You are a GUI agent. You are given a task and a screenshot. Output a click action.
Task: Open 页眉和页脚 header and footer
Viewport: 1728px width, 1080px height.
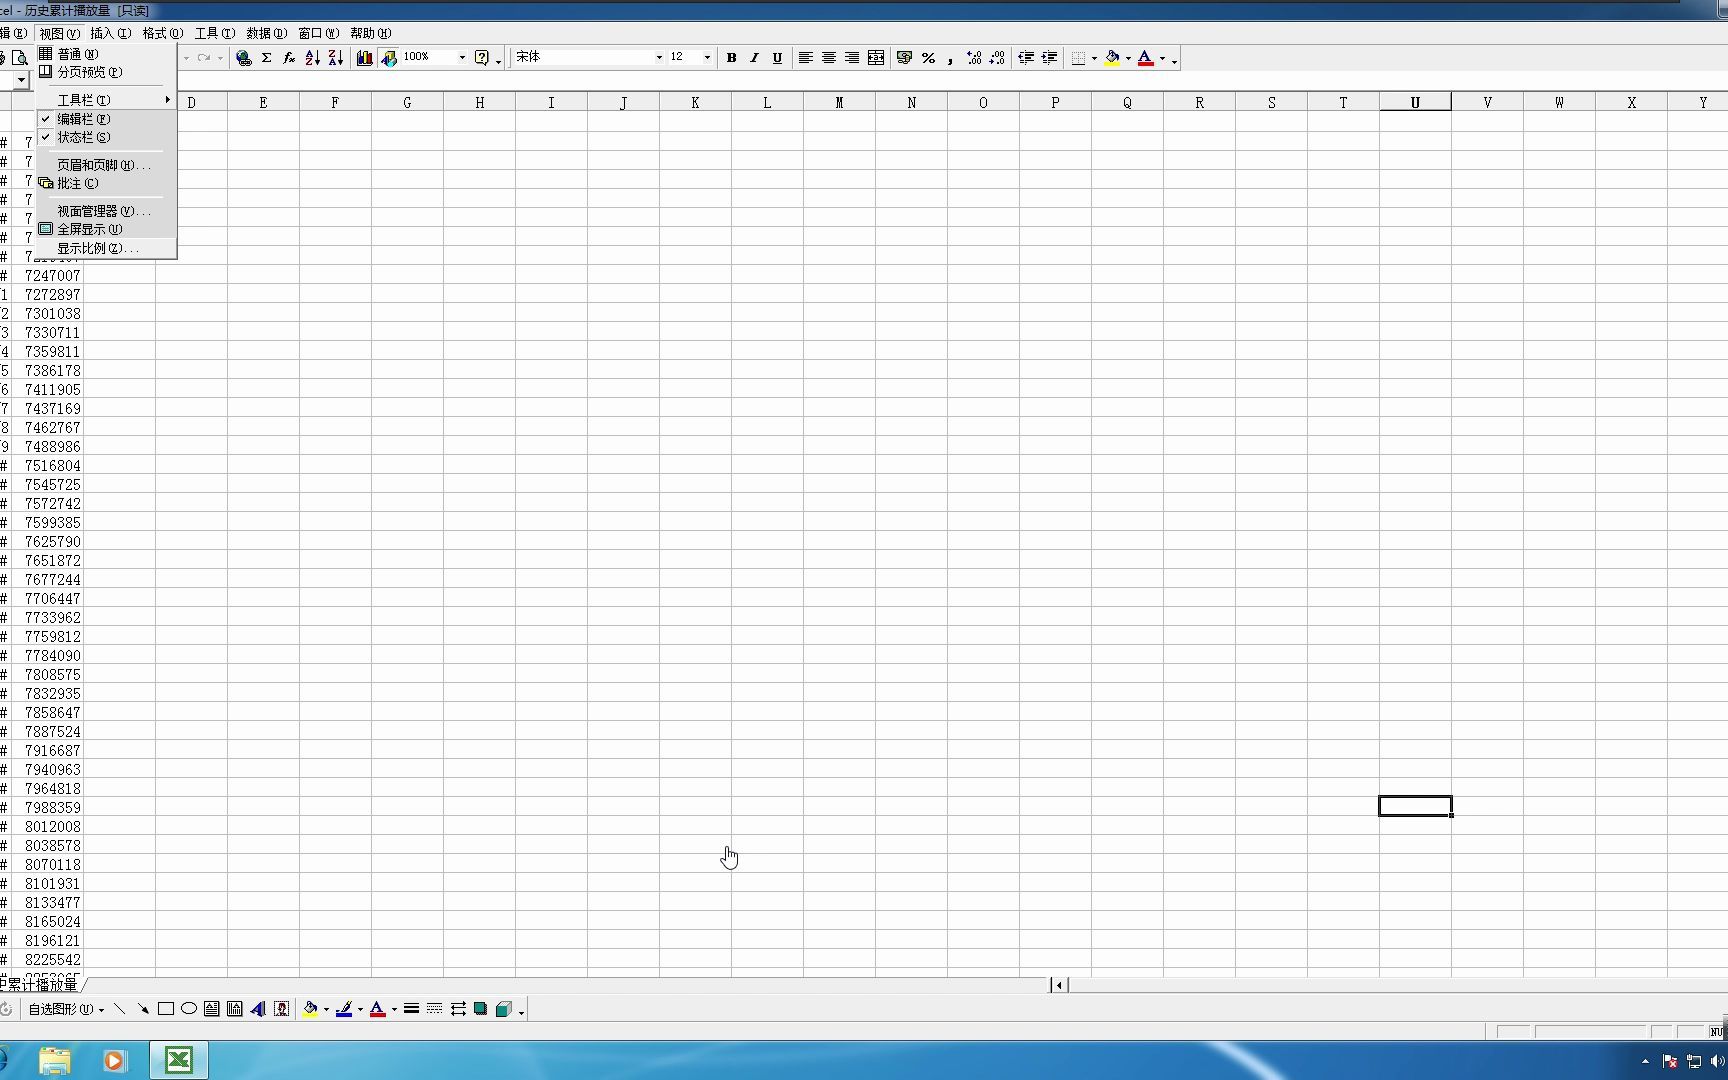106,165
